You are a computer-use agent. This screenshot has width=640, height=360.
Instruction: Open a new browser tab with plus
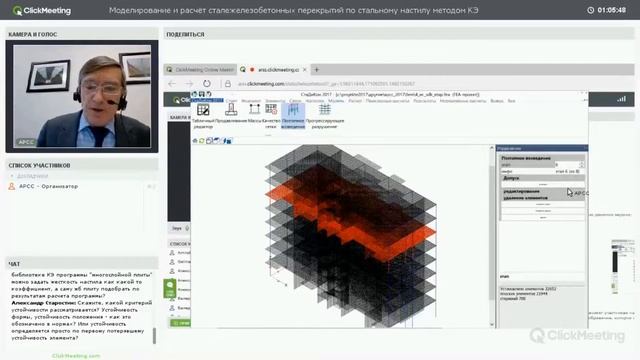[x=316, y=69]
